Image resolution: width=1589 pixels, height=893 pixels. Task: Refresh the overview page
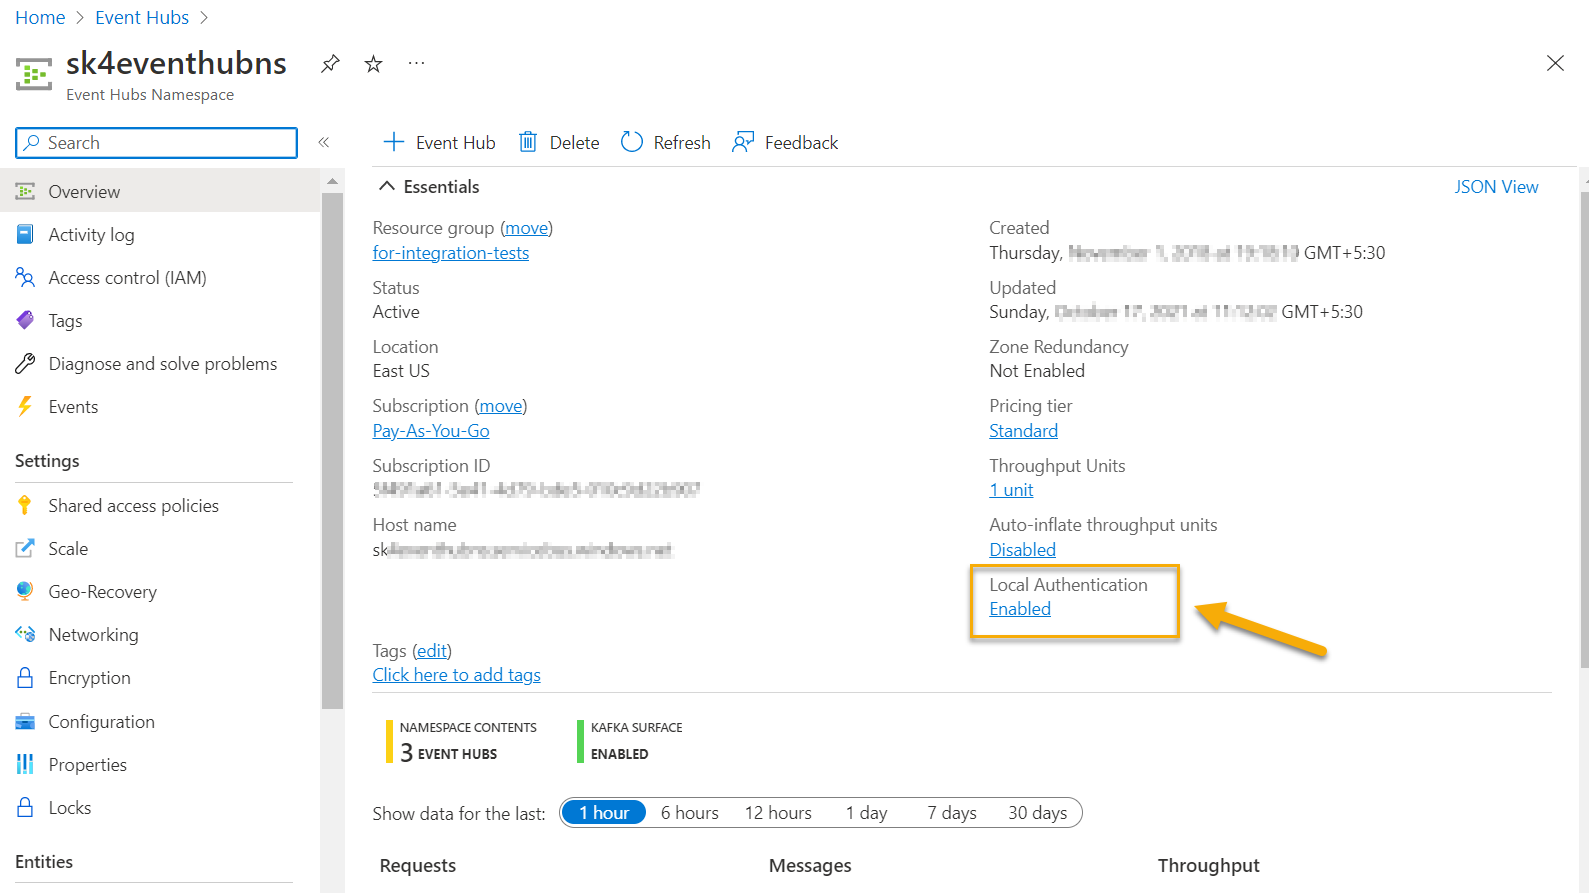coord(665,142)
